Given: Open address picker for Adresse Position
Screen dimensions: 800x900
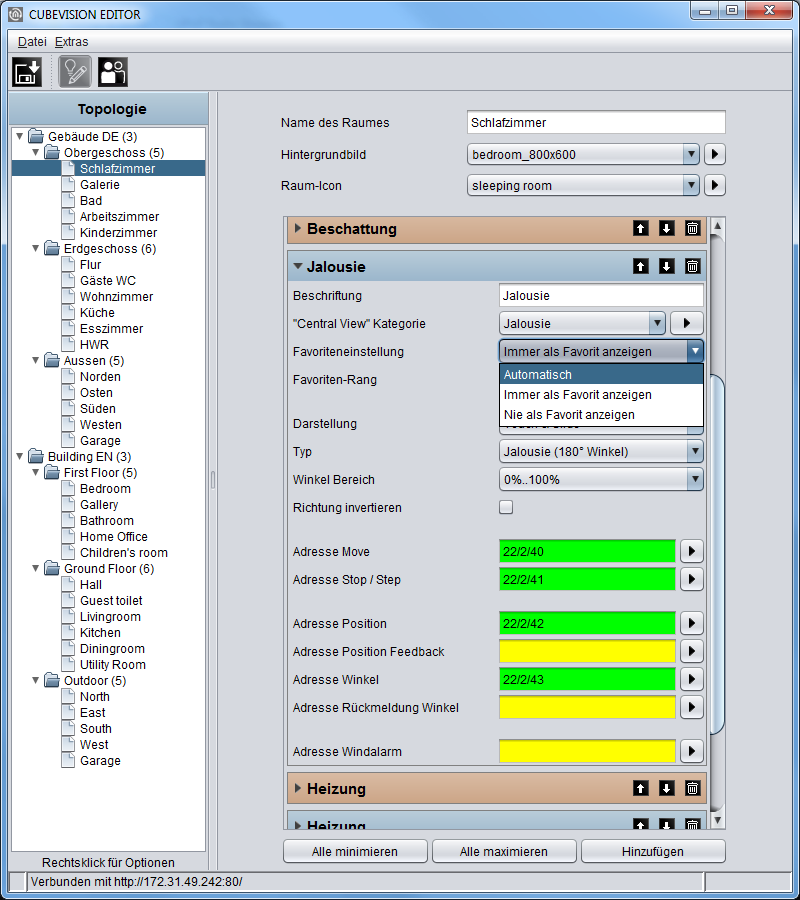Looking at the screenshot, I should 692,623.
